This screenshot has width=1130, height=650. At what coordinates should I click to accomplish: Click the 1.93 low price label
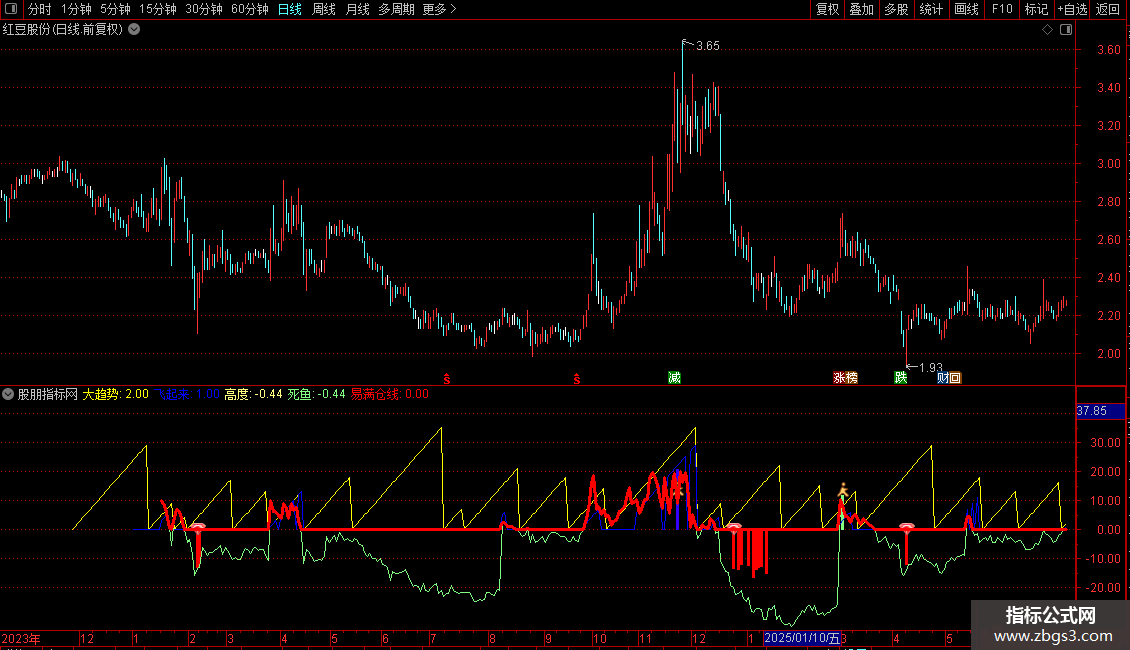coord(930,368)
